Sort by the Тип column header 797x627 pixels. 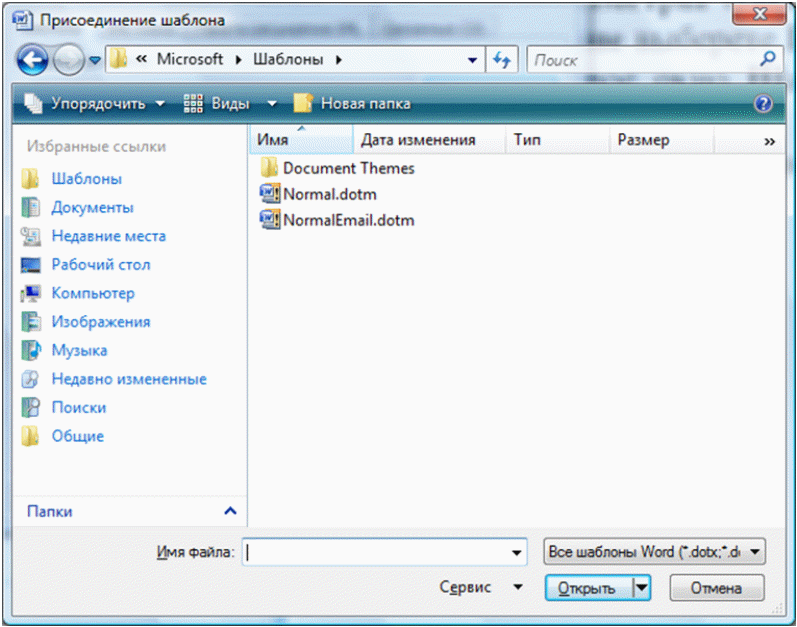coord(558,140)
